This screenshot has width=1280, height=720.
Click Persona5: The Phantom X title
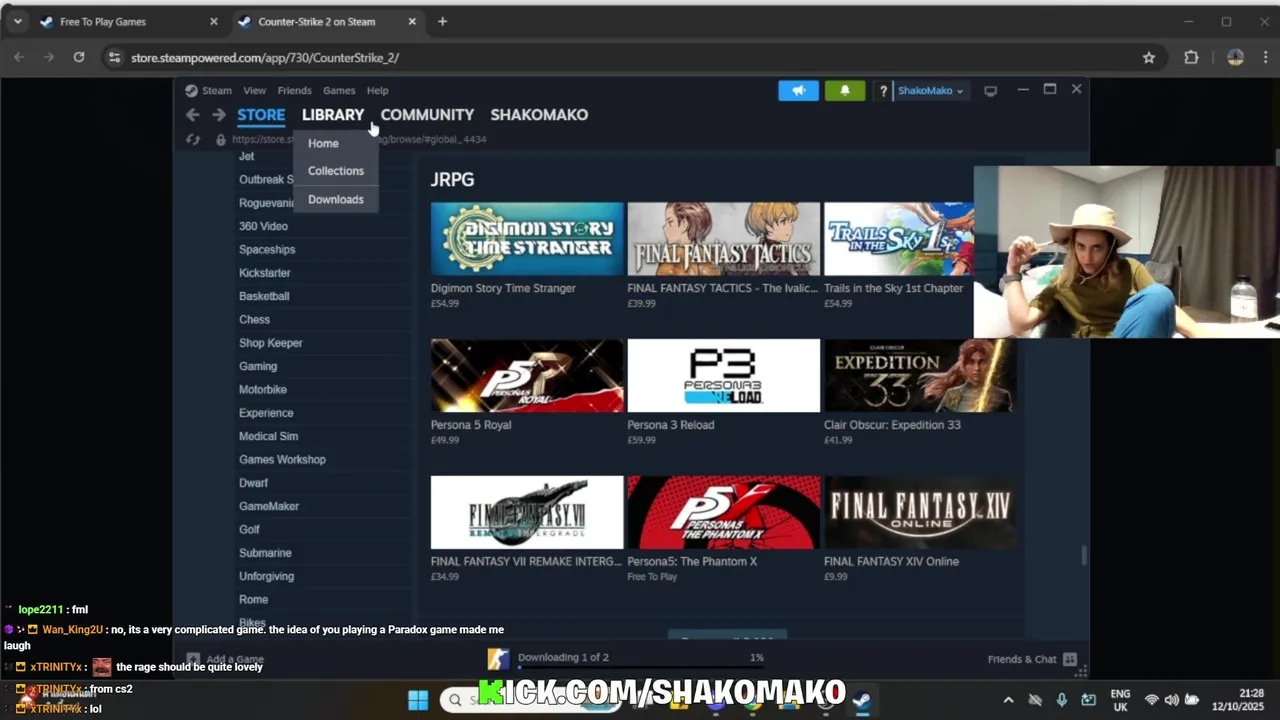(692, 561)
